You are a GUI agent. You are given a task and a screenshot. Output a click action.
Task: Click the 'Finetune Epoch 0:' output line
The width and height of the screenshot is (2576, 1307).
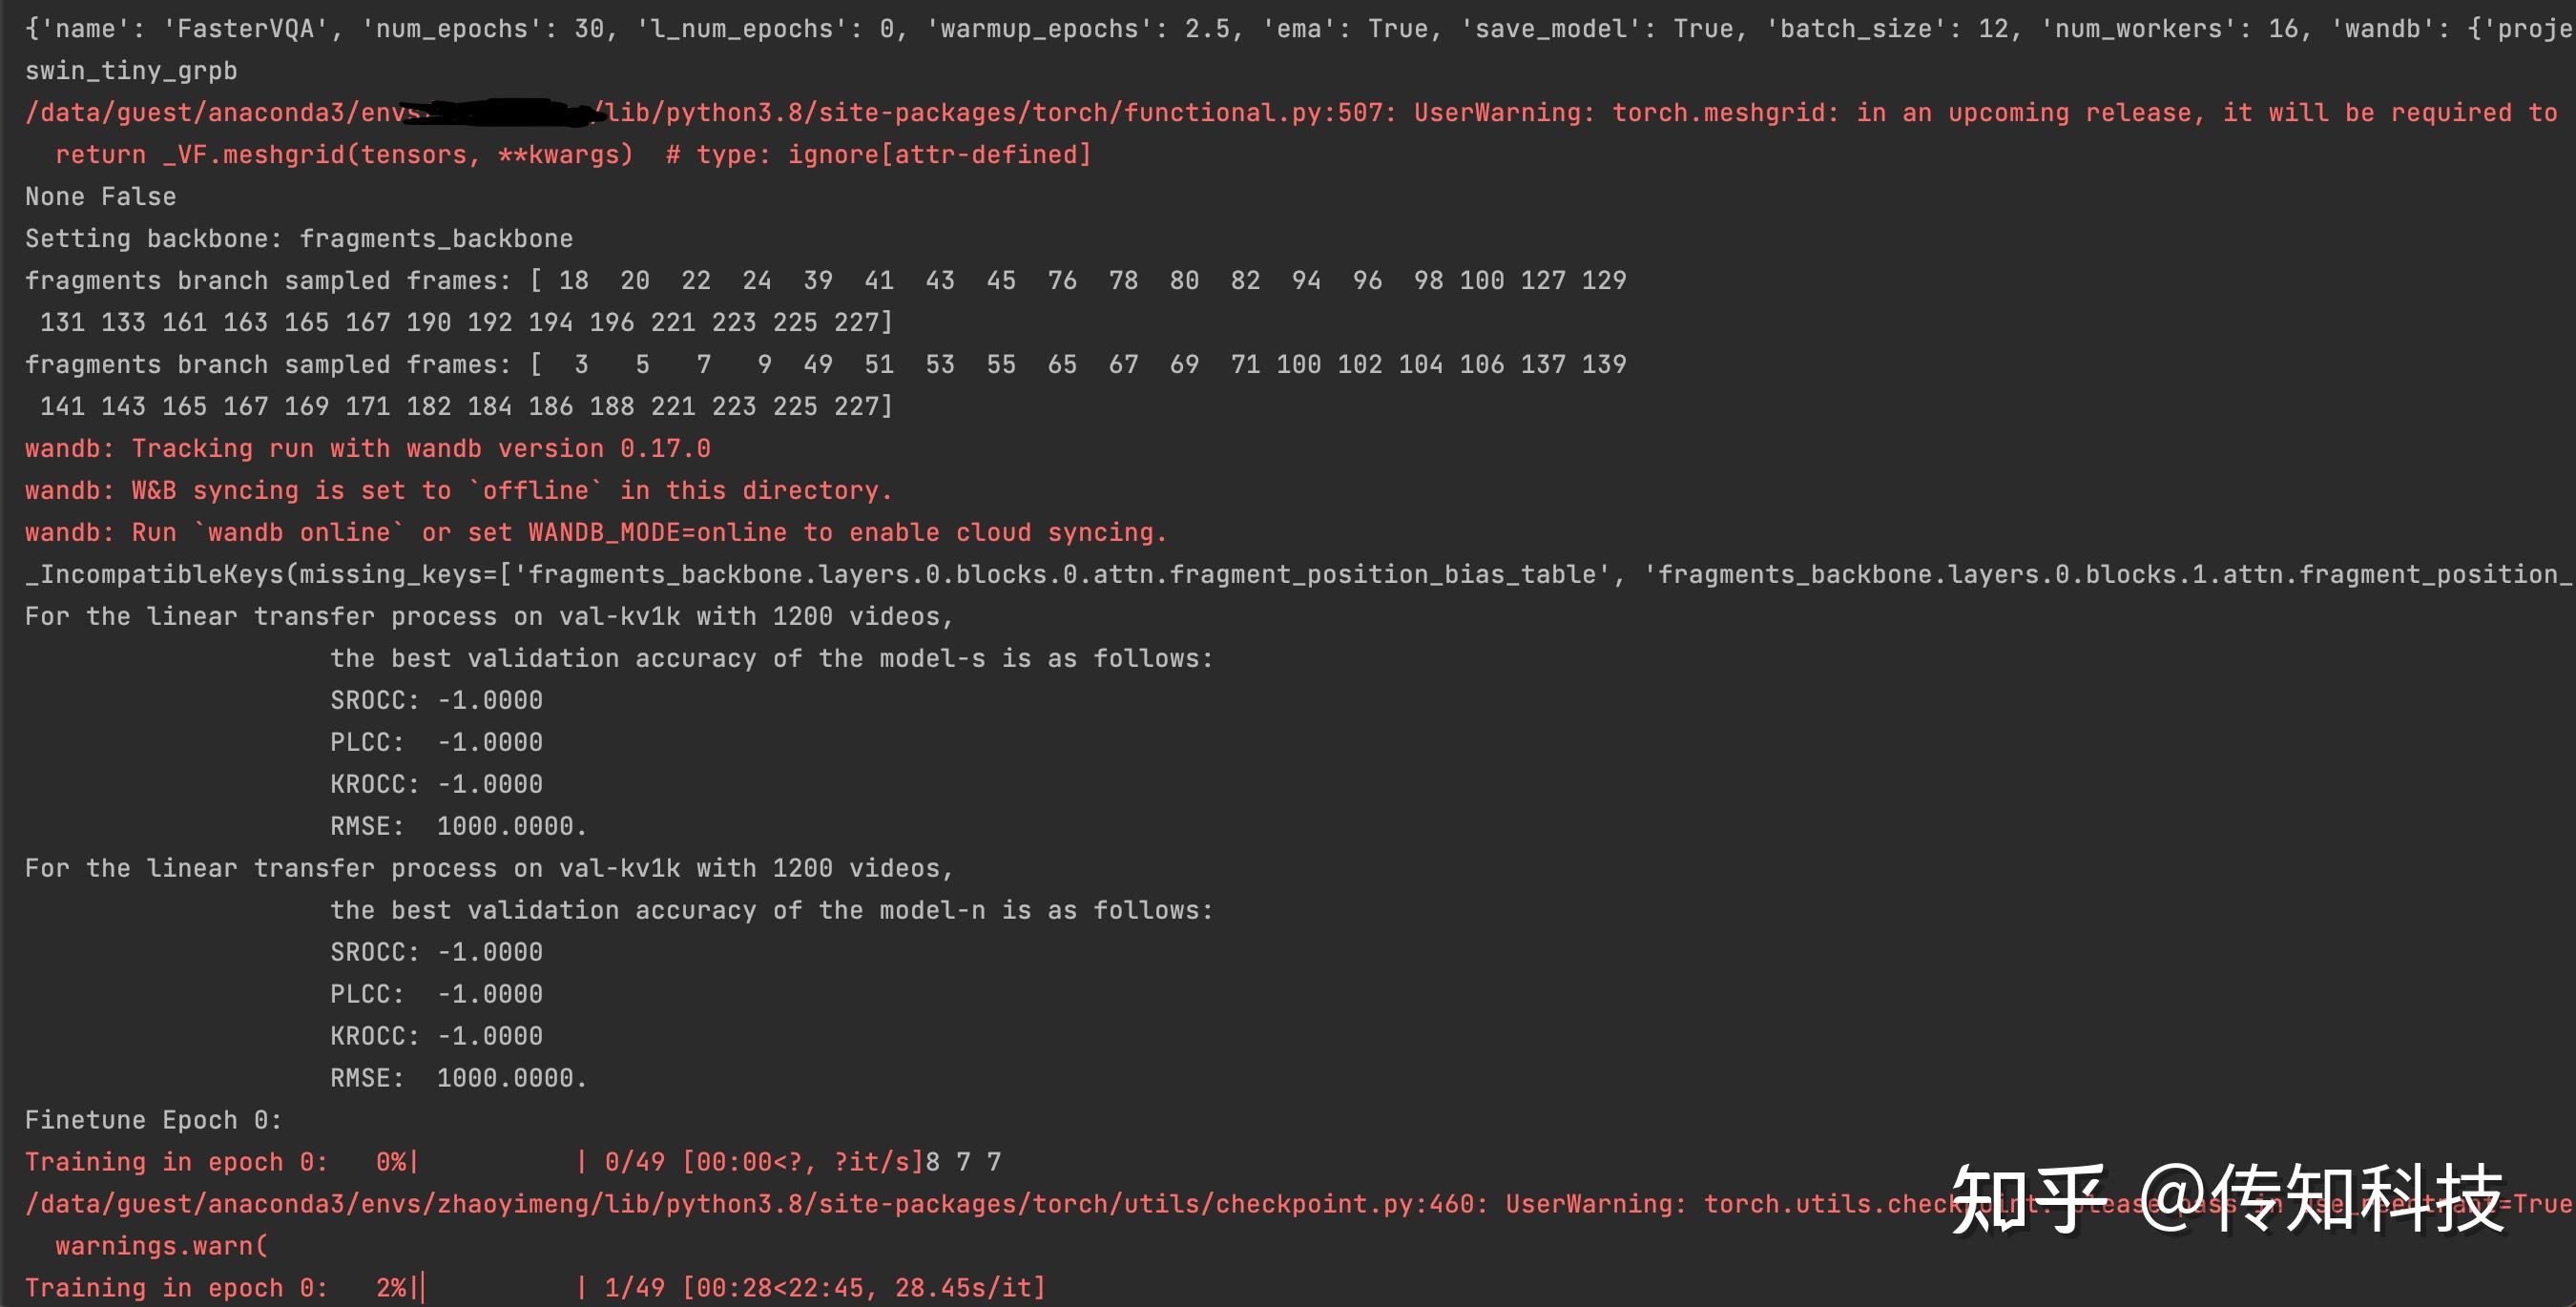(153, 1120)
